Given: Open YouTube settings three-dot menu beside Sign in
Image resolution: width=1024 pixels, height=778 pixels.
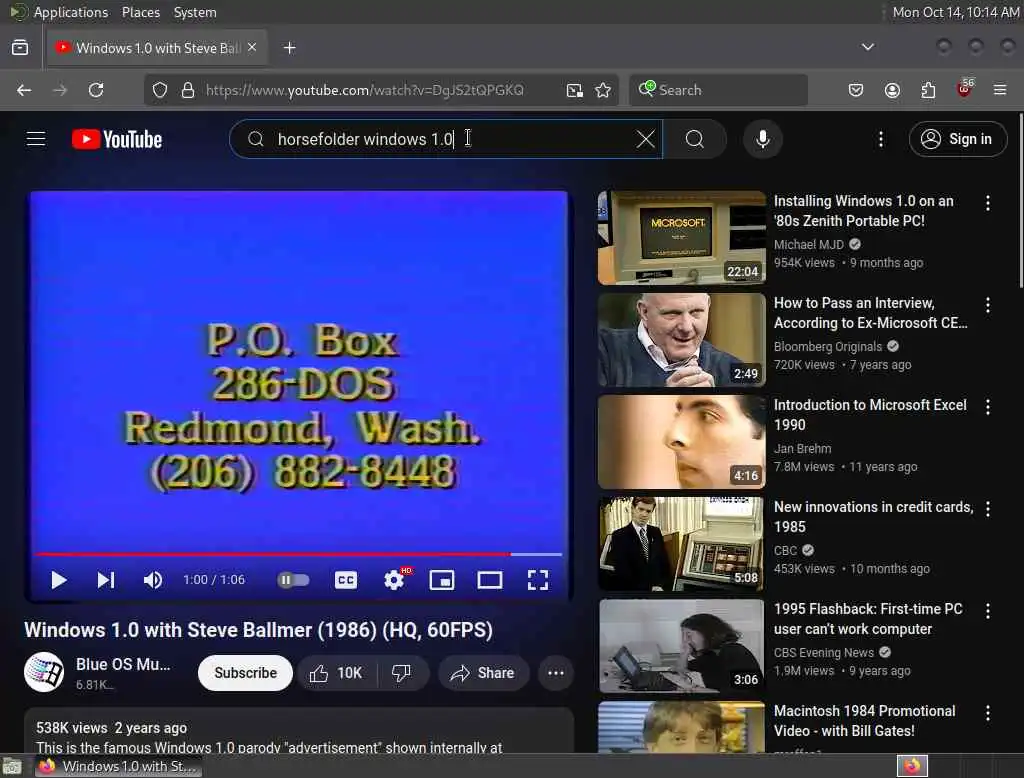Looking at the screenshot, I should tap(881, 138).
